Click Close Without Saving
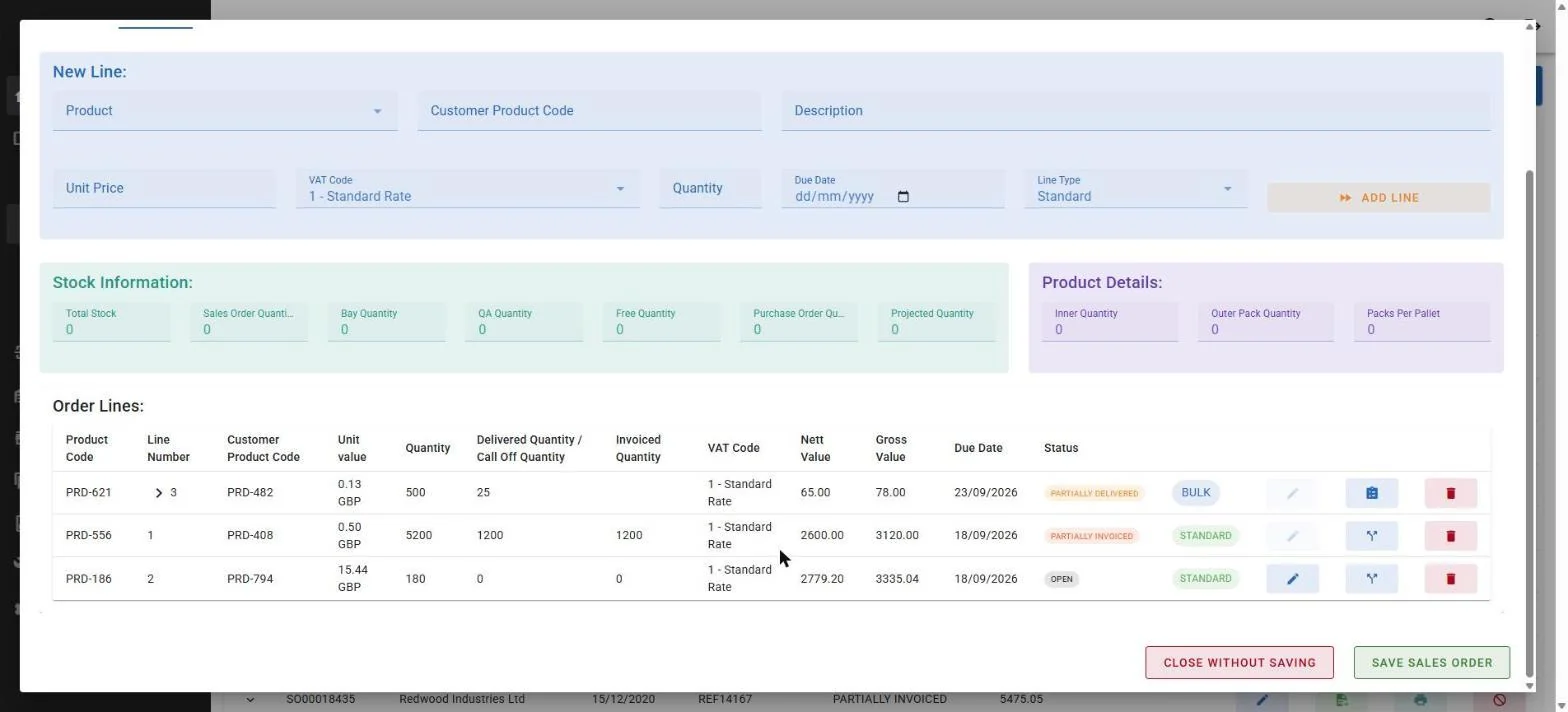The height and width of the screenshot is (712, 1568). pos(1239,663)
